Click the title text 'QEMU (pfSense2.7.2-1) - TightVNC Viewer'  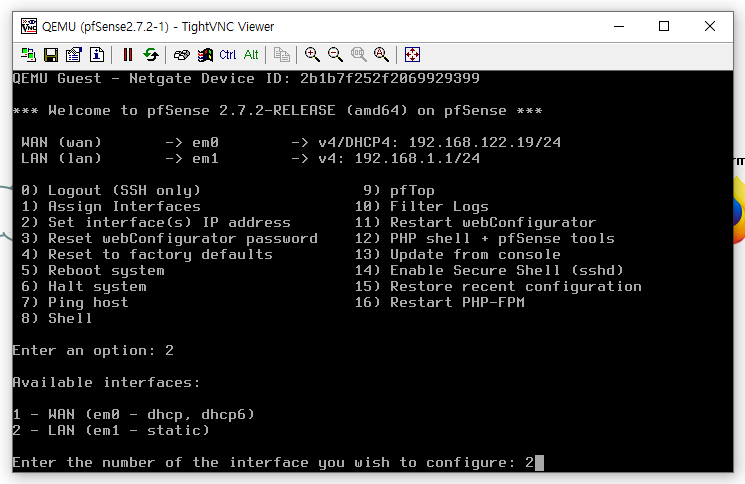(158, 27)
